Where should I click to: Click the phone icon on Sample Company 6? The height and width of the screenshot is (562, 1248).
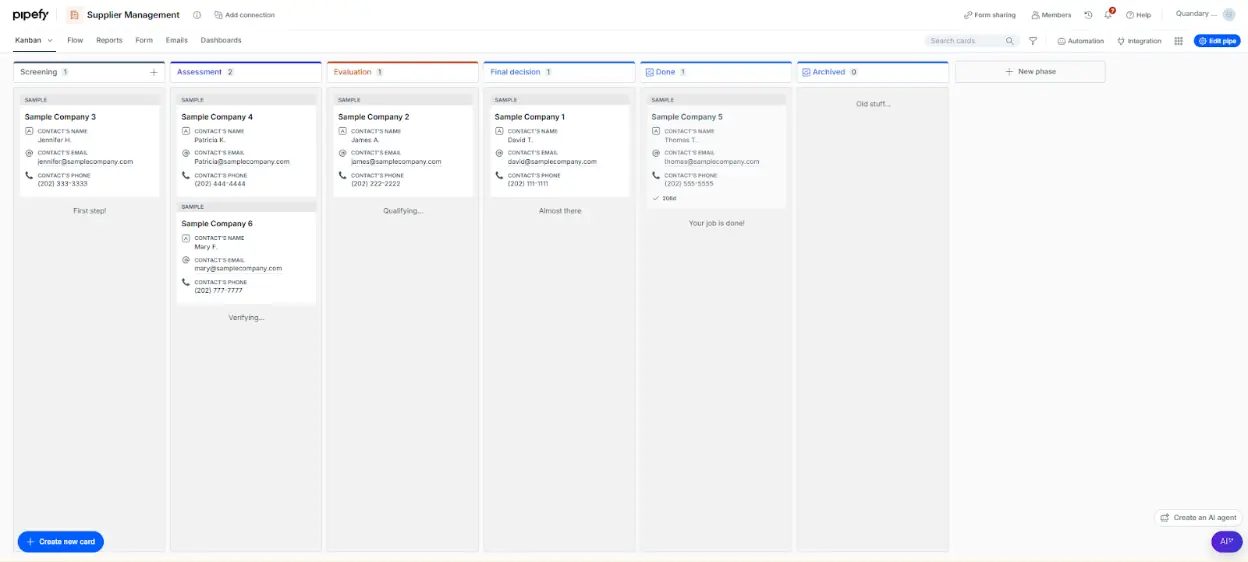(186, 282)
